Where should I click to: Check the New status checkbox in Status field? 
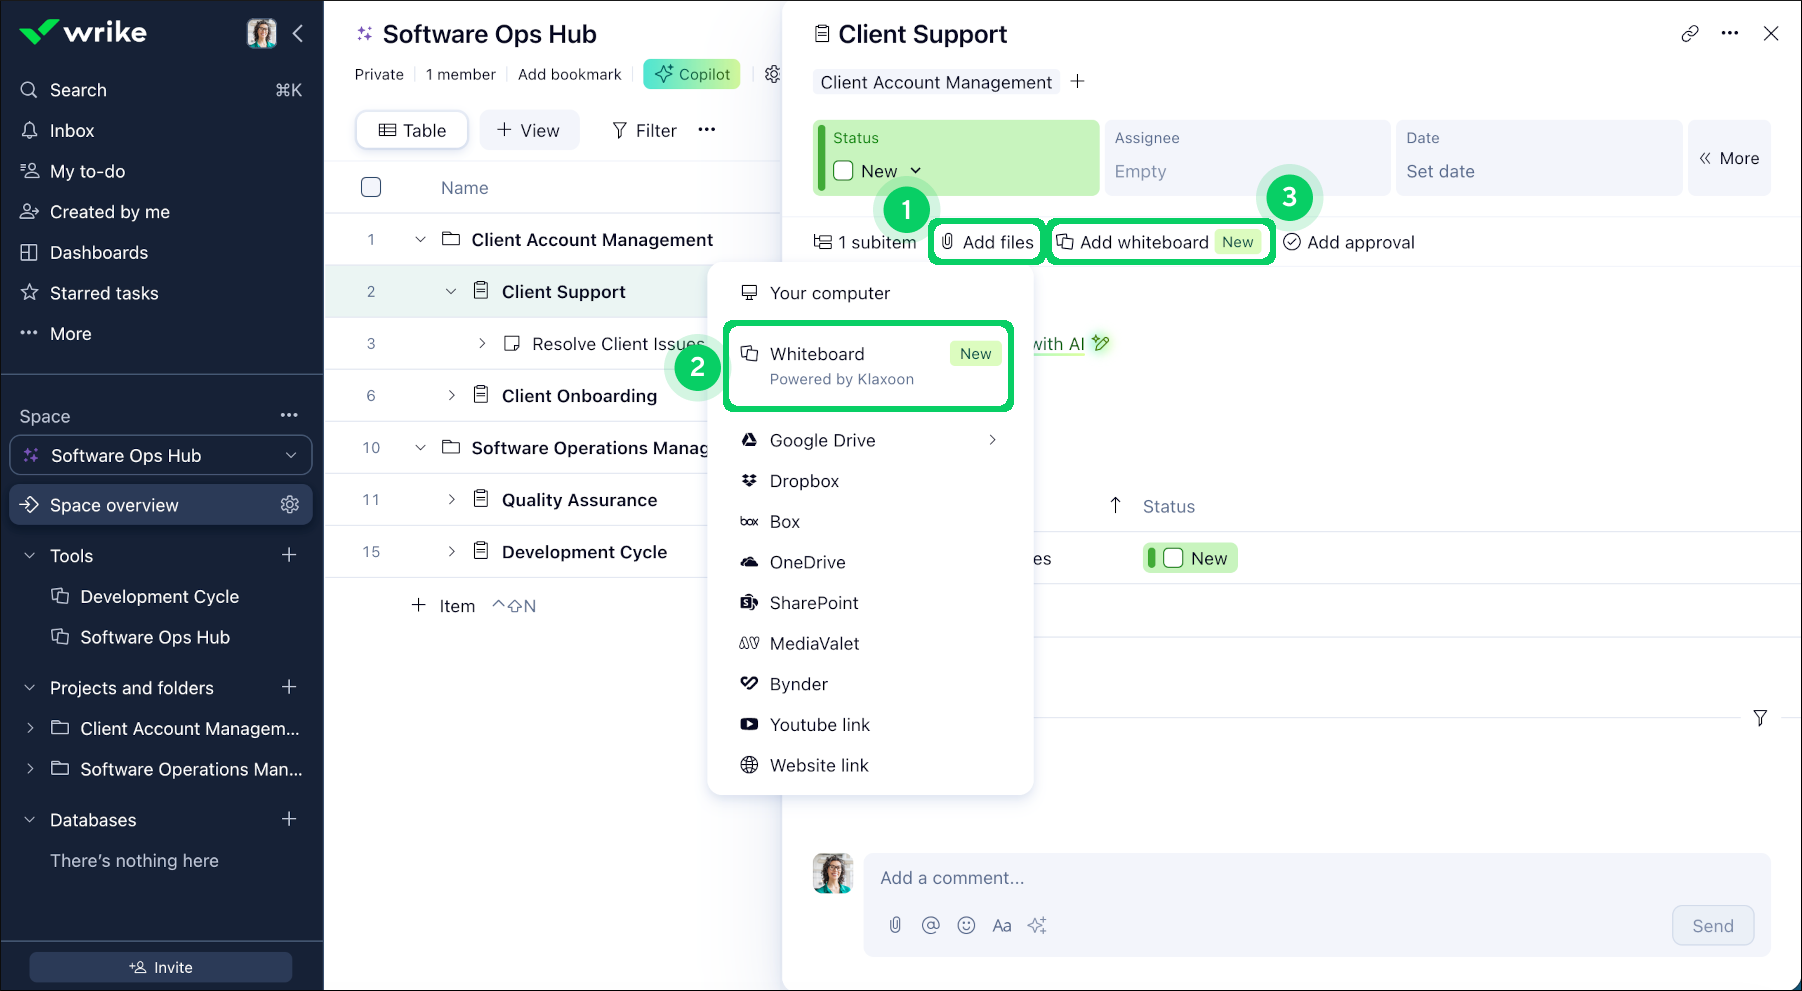843,171
